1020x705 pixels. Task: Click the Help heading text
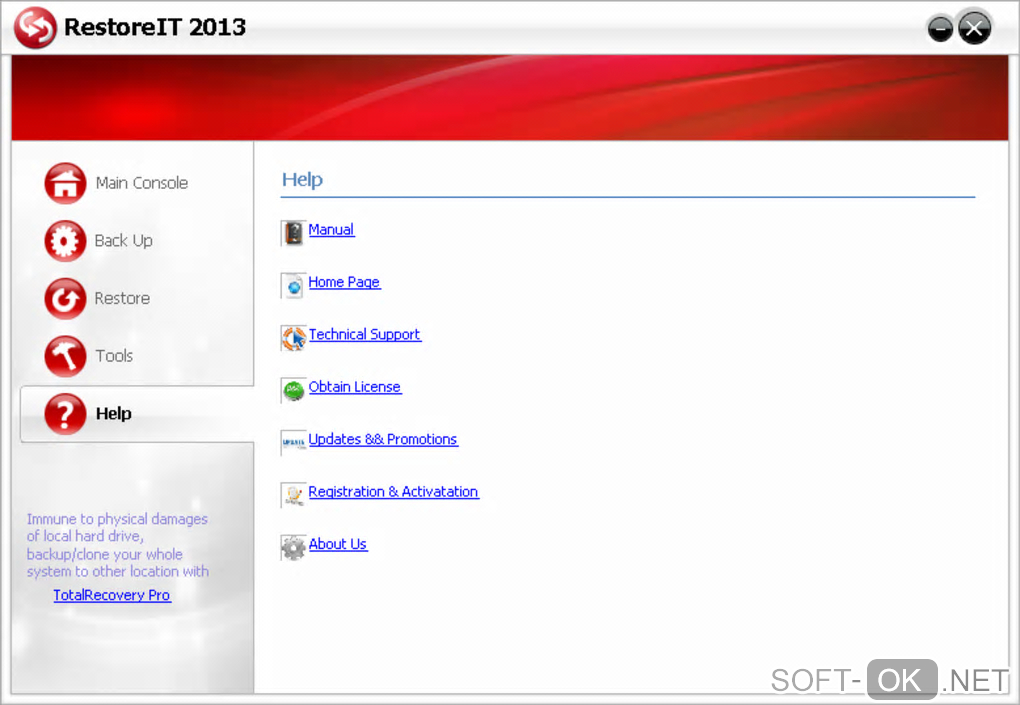tap(302, 180)
